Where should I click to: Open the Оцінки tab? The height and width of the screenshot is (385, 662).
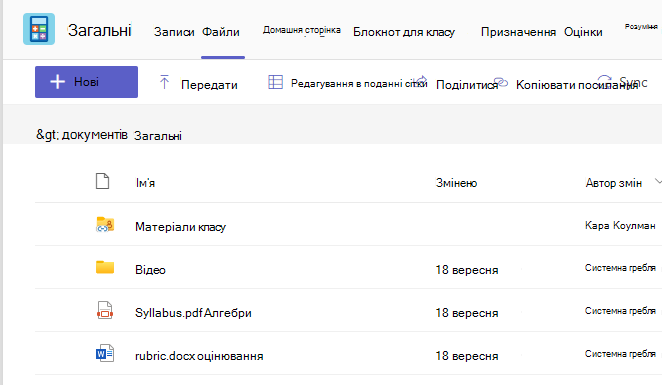click(x=583, y=32)
